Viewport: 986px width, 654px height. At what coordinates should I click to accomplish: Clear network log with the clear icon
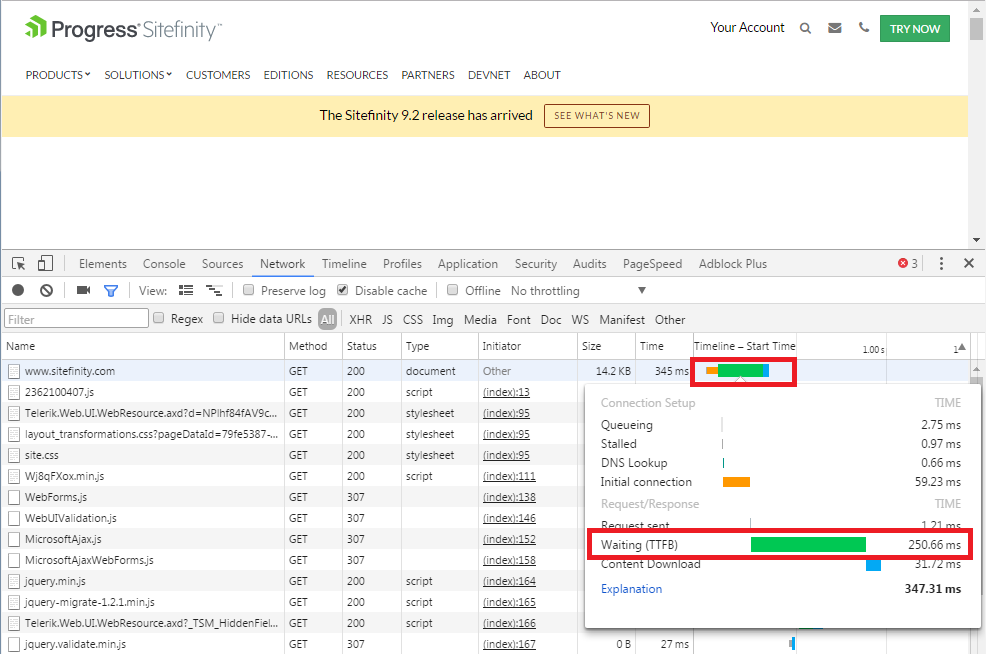[45, 290]
